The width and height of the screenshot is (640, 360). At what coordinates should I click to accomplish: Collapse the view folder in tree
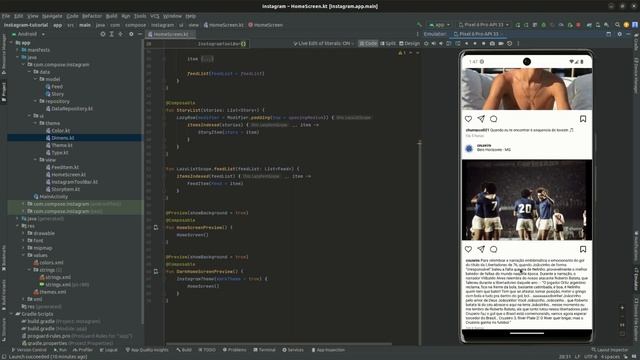(36, 160)
